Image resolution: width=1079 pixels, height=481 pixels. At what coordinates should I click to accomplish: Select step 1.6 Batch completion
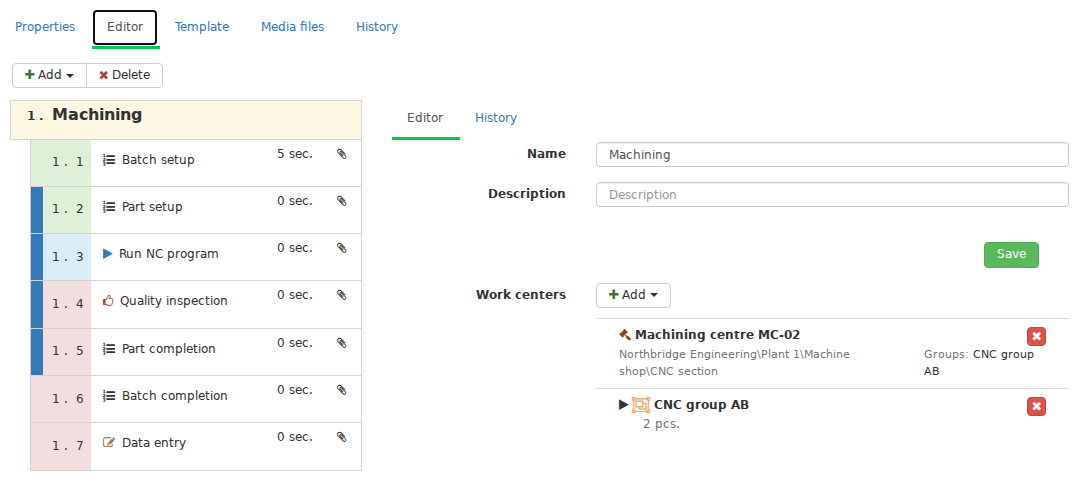[196, 399]
